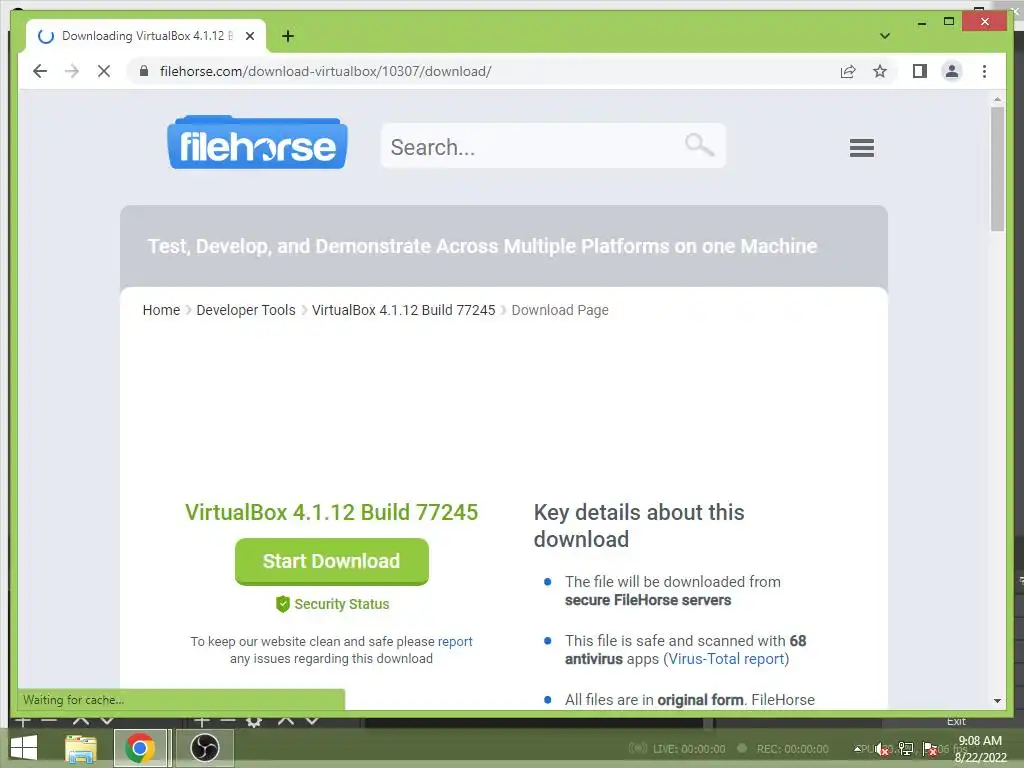Click the Action Center flag icon

930,749
